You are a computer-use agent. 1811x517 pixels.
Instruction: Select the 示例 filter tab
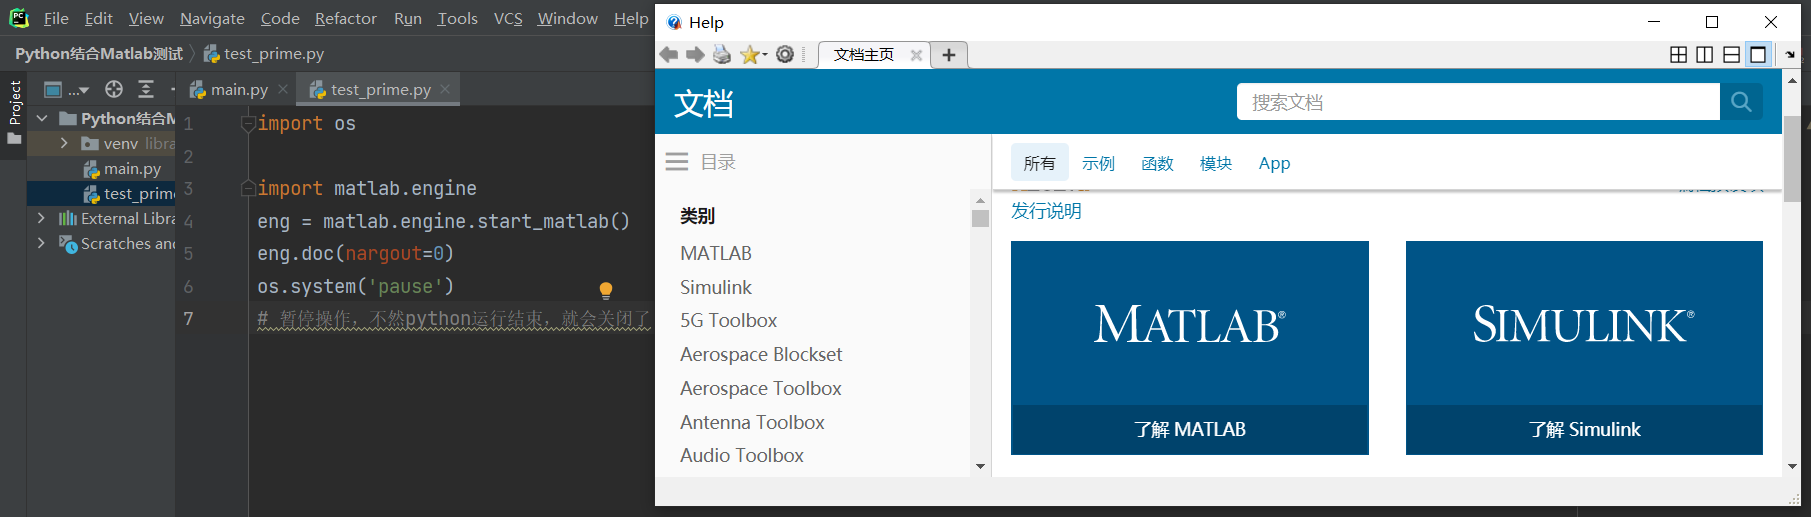coord(1098,163)
